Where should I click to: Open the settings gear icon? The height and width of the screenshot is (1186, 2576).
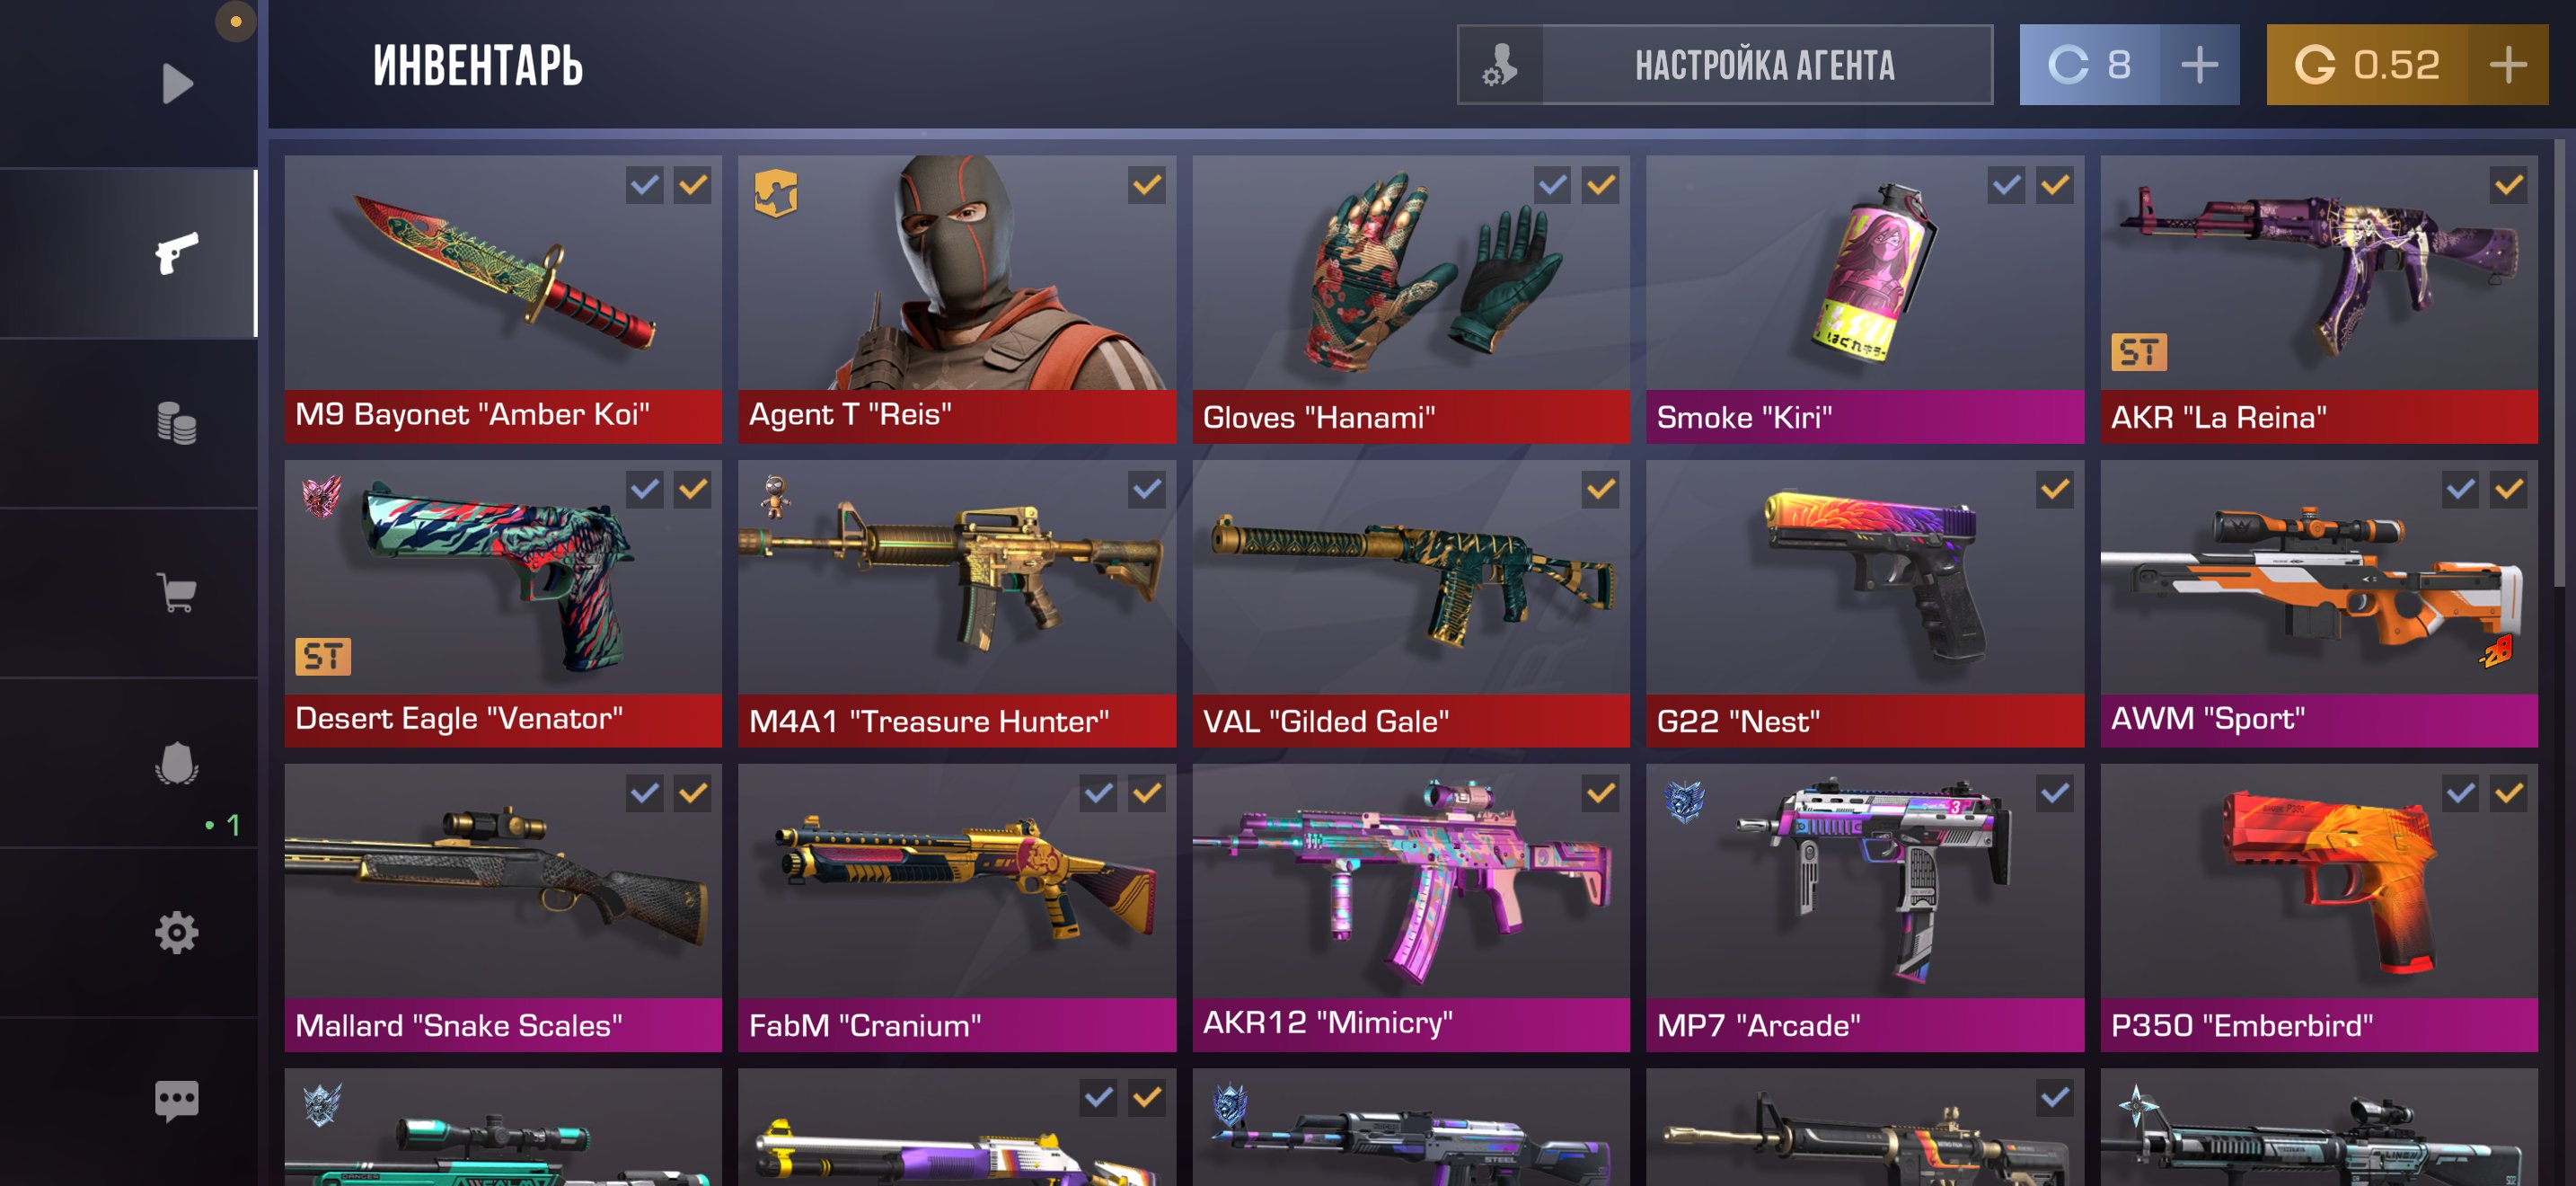176,933
